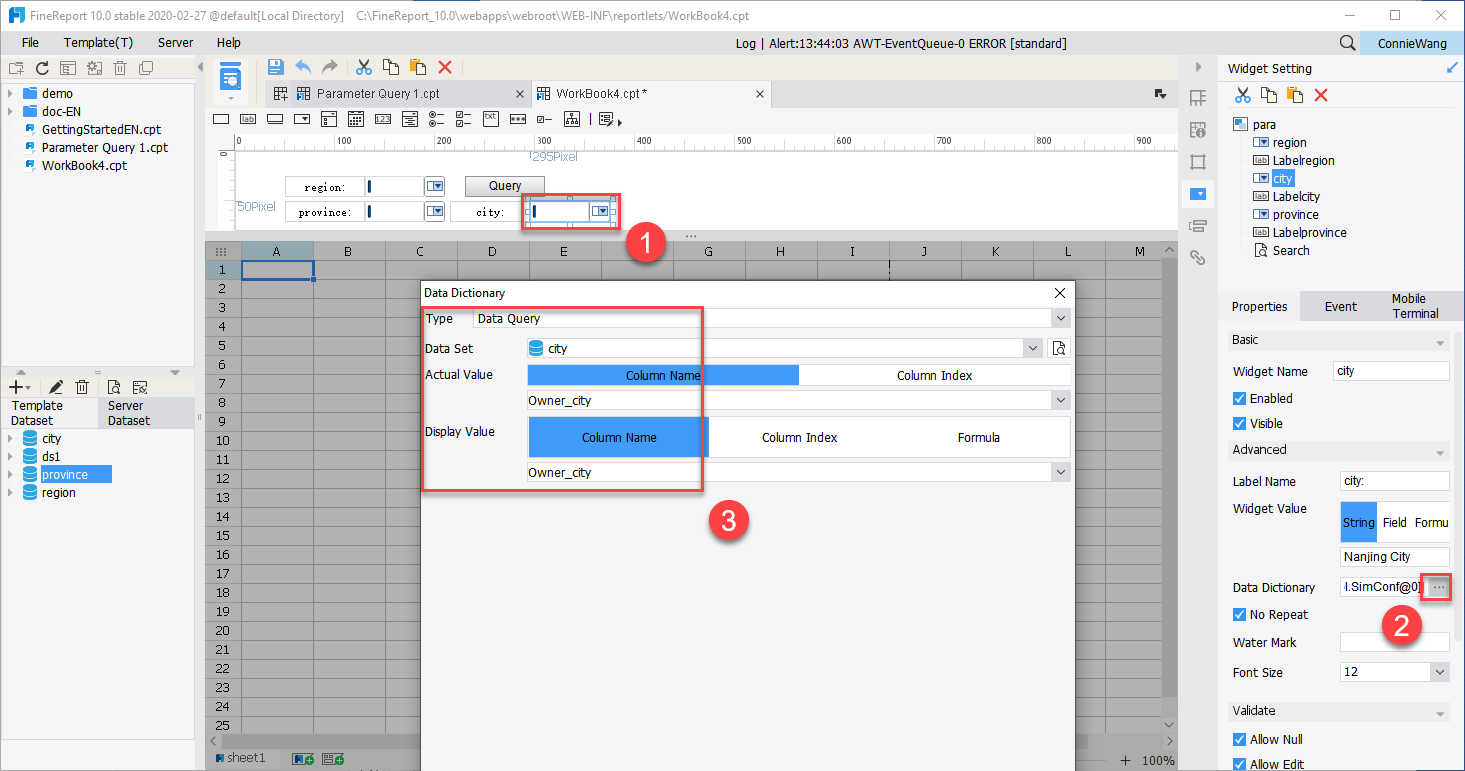The width and height of the screenshot is (1465, 771).
Task: Open the Password widget icon in the toolbar
Action: coord(517,118)
